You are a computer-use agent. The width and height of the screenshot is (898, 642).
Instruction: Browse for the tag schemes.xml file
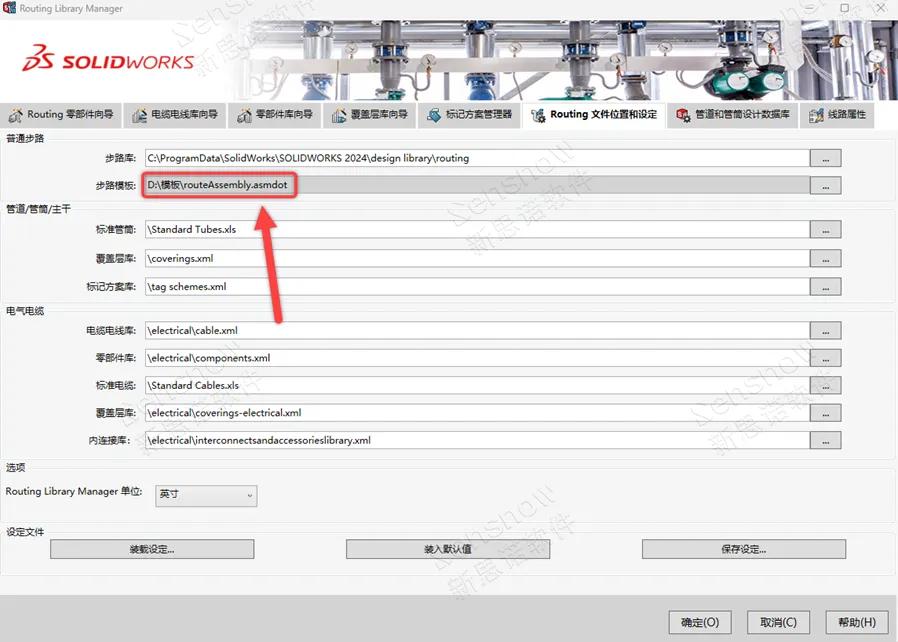click(825, 287)
